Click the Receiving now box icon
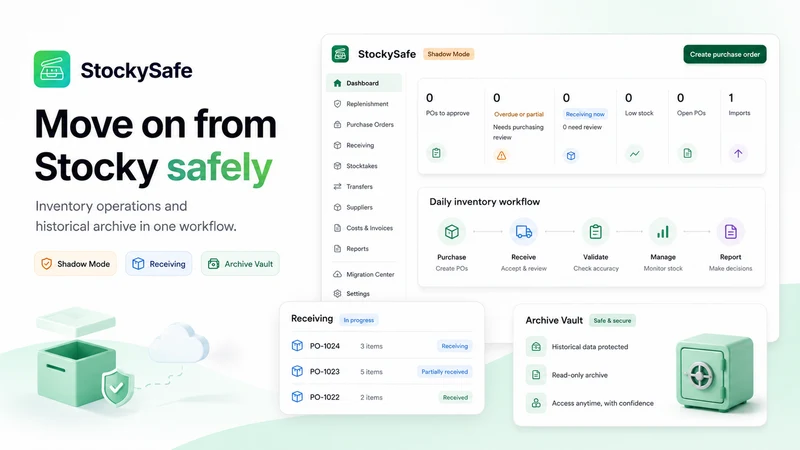 pos(571,156)
